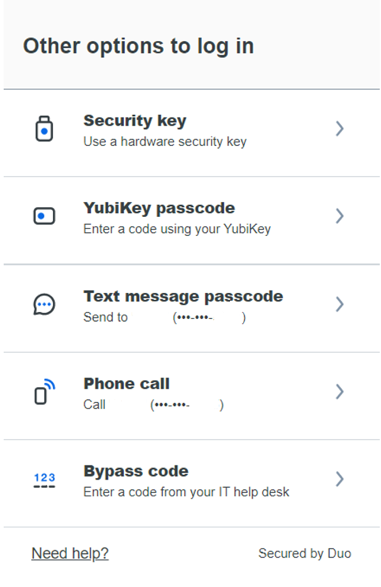Choose Text message passcode option title
This screenshot has height=587, width=381.
click(183, 296)
